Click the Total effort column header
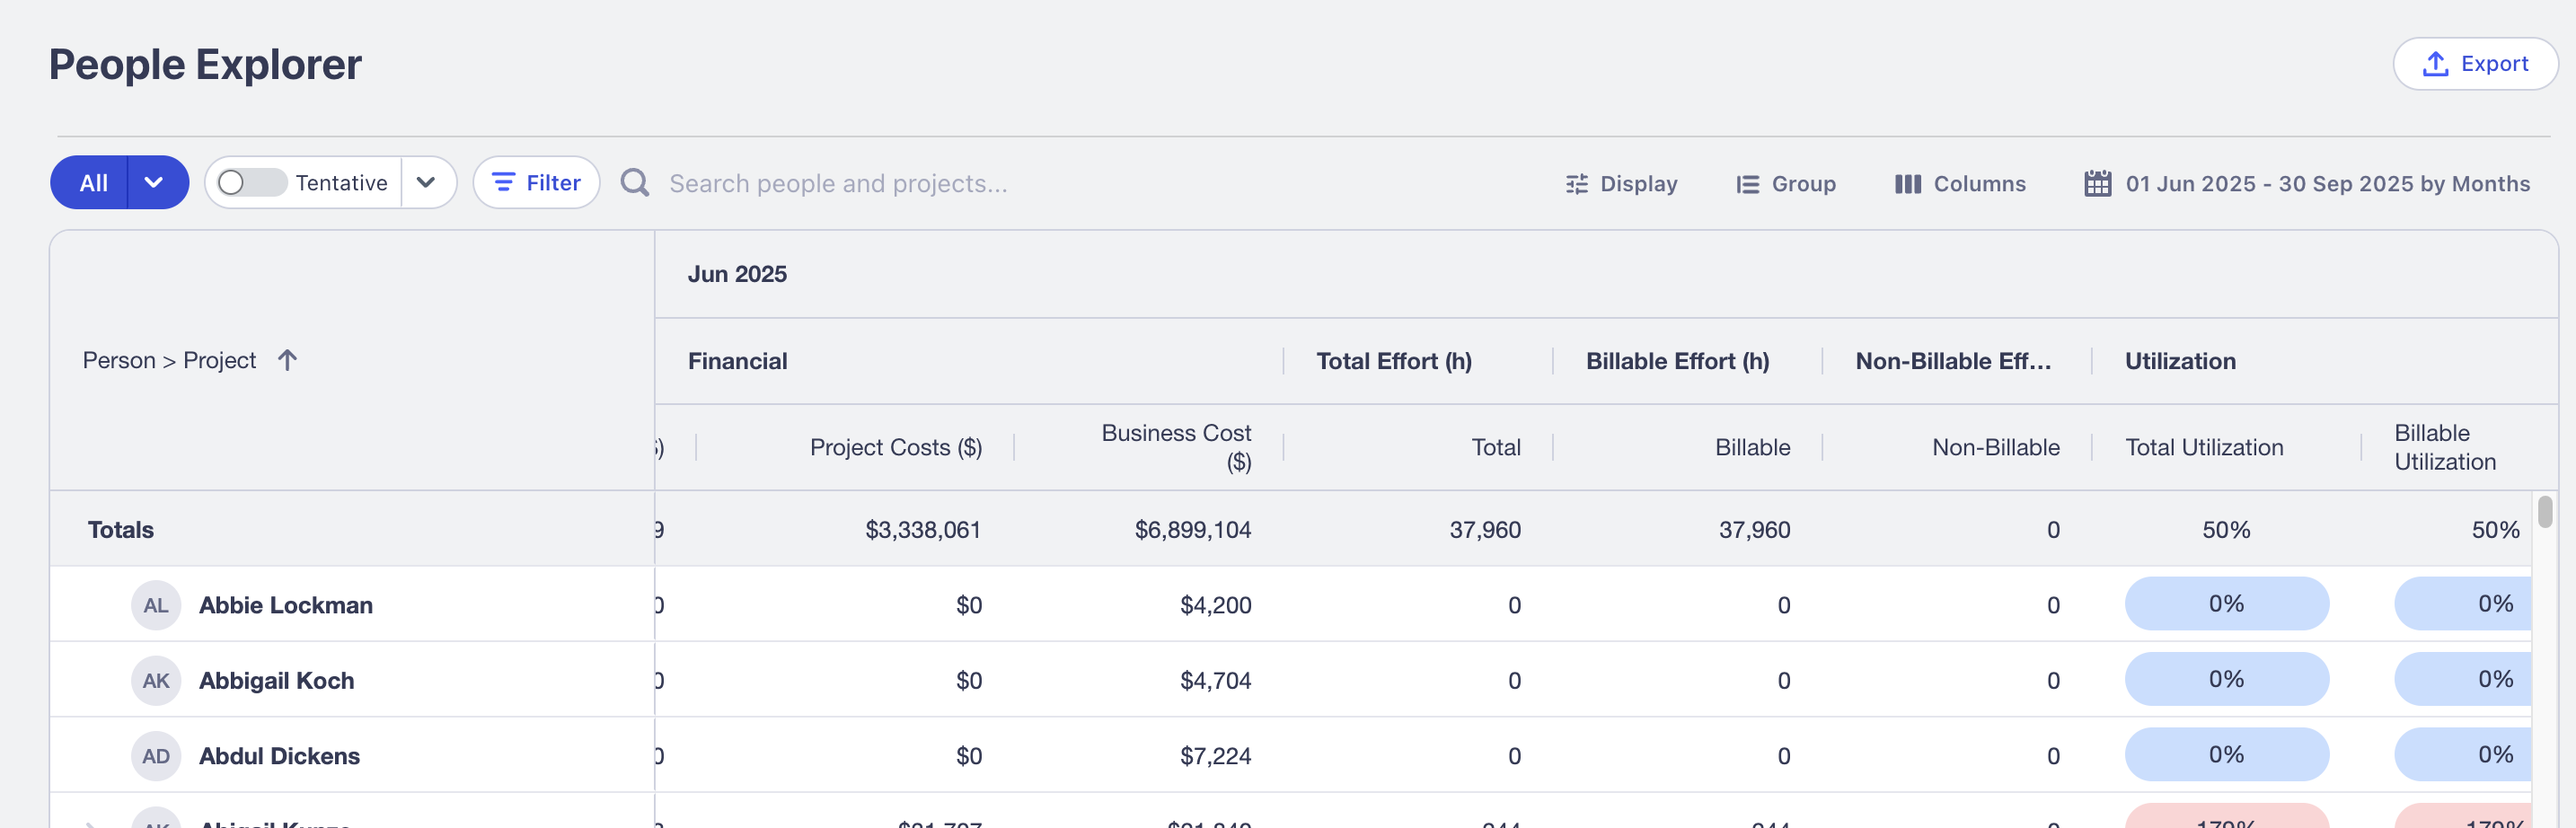The image size is (2576, 828). click(1496, 447)
